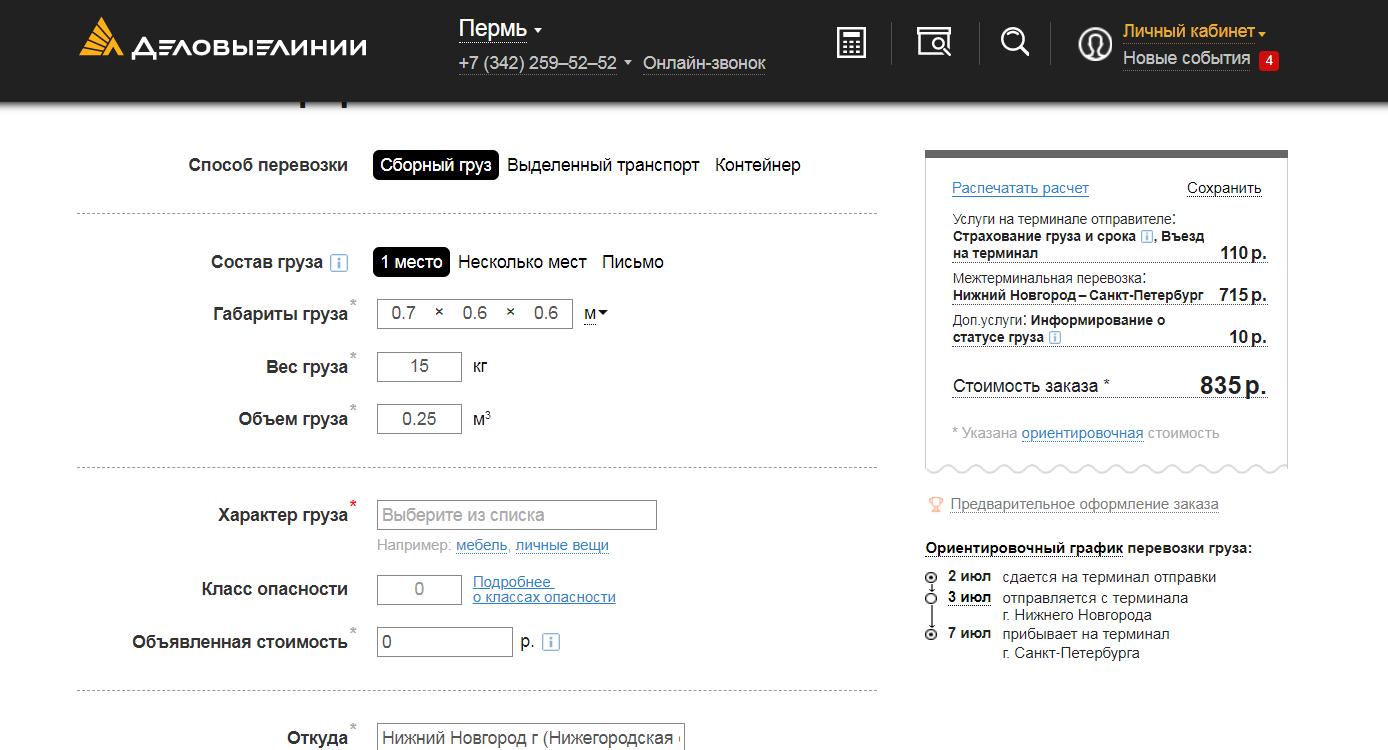Expand the Пермь city dropdown
Image resolution: width=1388 pixels, height=750 pixels.
click(x=500, y=29)
